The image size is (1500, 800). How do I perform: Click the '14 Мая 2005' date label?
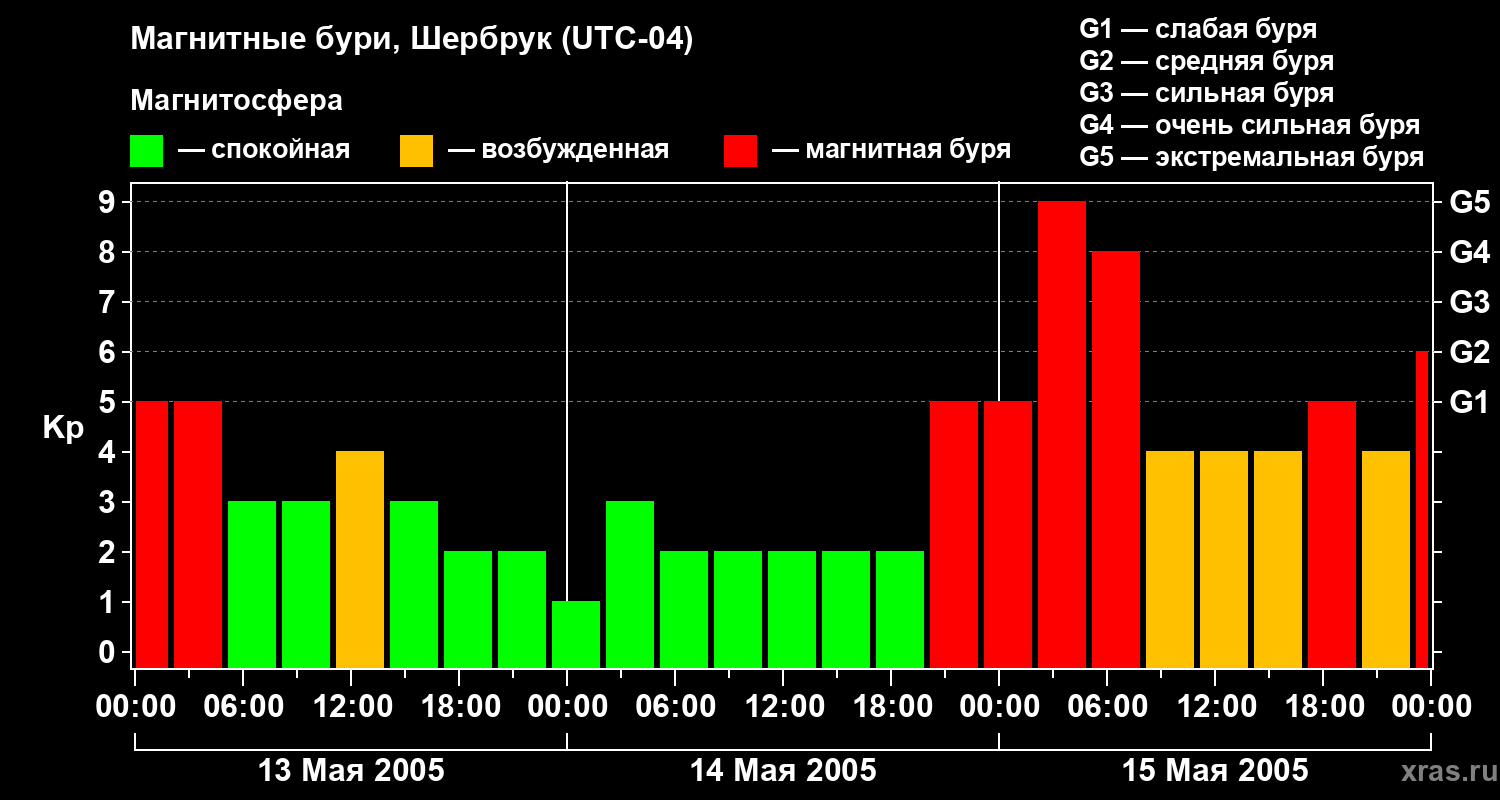[783, 771]
